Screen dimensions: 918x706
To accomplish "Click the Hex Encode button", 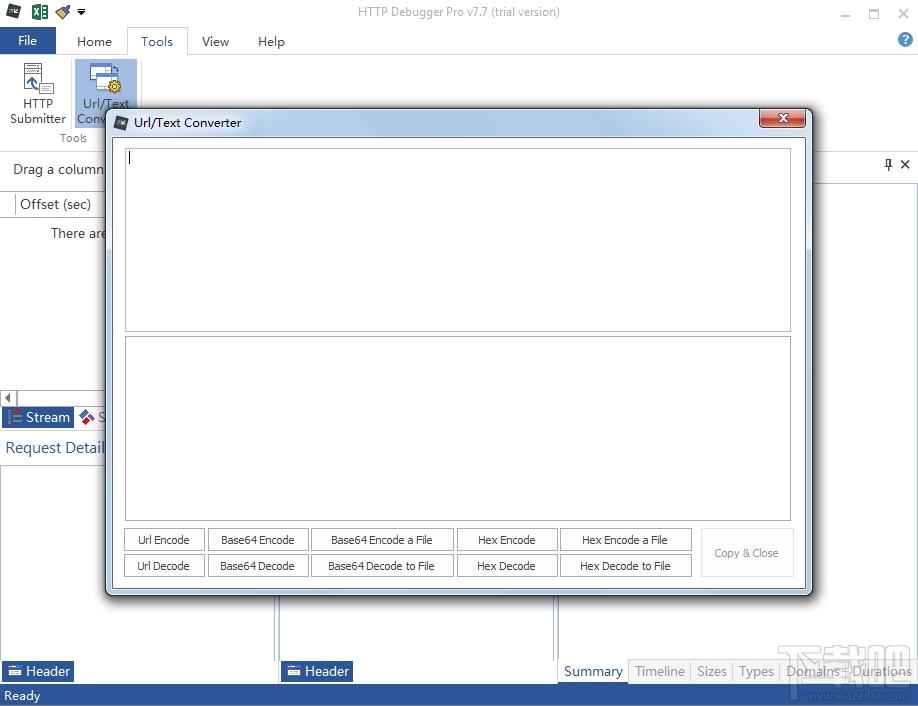I will pyautogui.click(x=507, y=540).
